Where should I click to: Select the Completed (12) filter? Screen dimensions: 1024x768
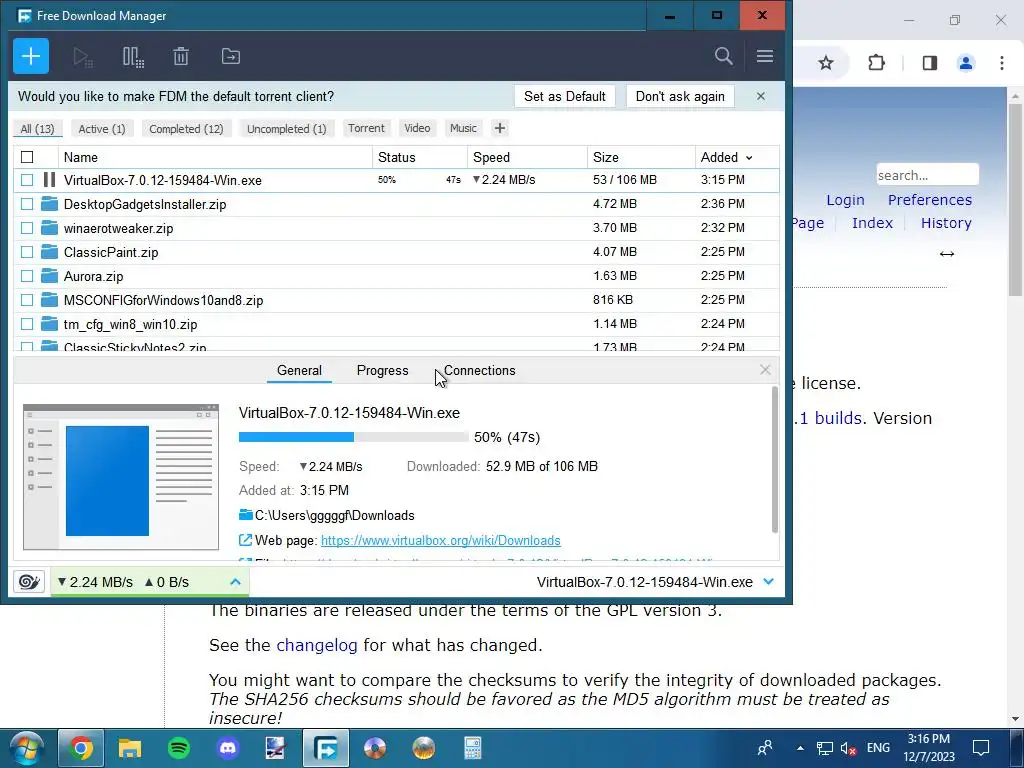[x=186, y=129]
